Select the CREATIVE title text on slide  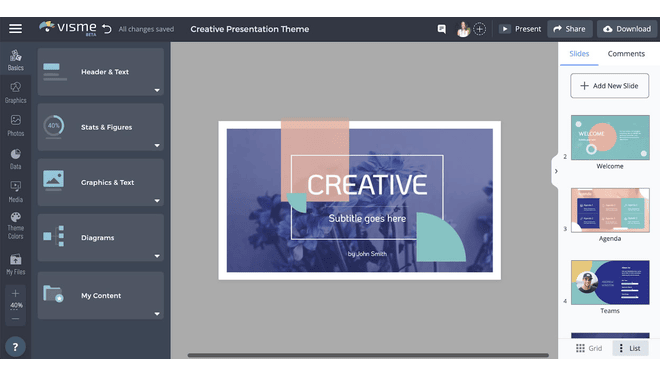pyautogui.click(x=367, y=184)
